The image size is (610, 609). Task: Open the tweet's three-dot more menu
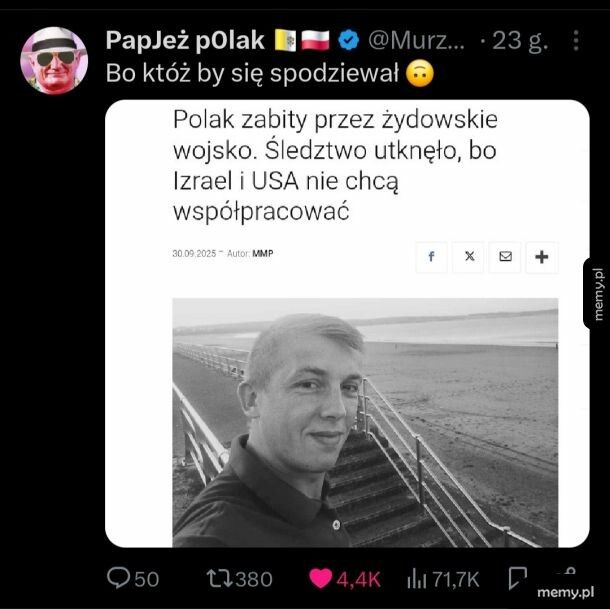(x=576, y=40)
